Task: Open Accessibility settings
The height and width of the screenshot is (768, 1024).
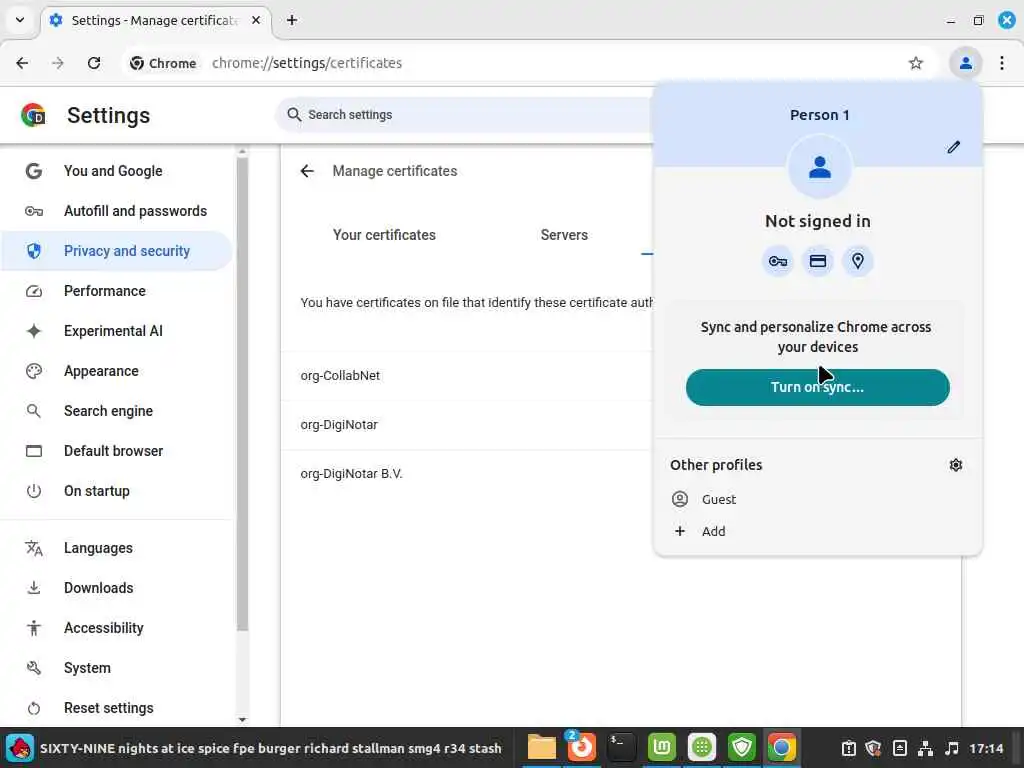Action: [116, 628]
